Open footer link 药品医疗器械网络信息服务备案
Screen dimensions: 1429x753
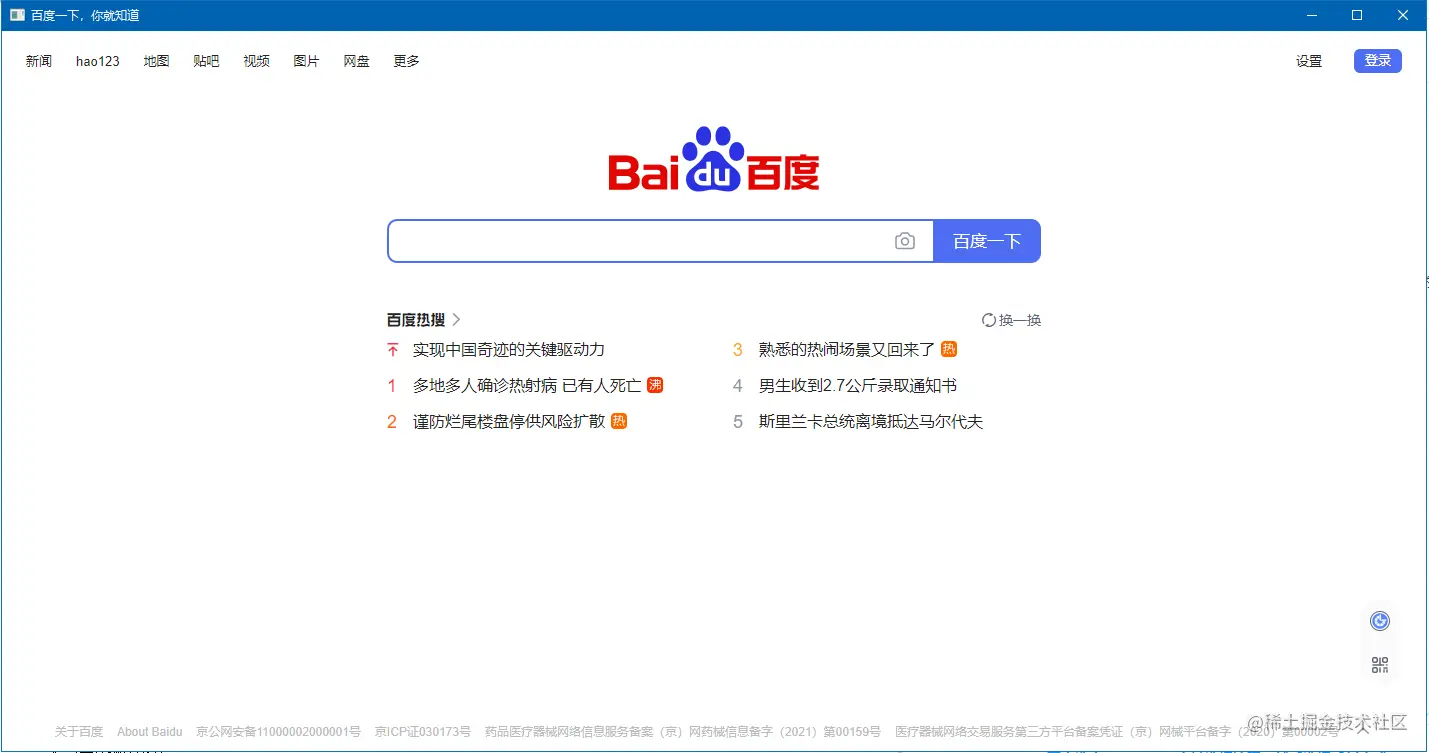click(683, 732)
